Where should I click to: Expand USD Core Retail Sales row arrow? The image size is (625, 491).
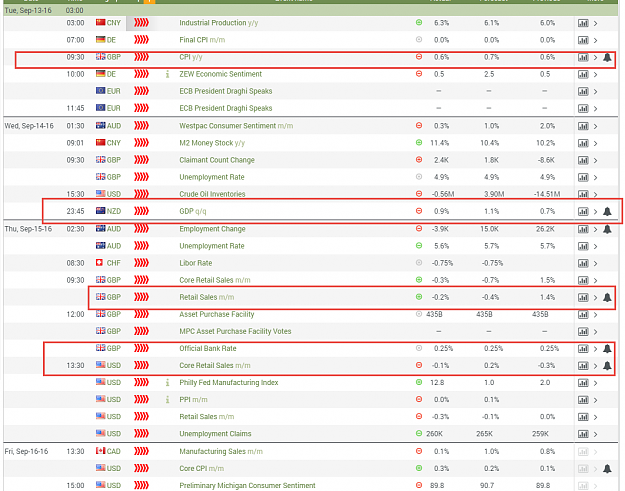click(596, 366)
